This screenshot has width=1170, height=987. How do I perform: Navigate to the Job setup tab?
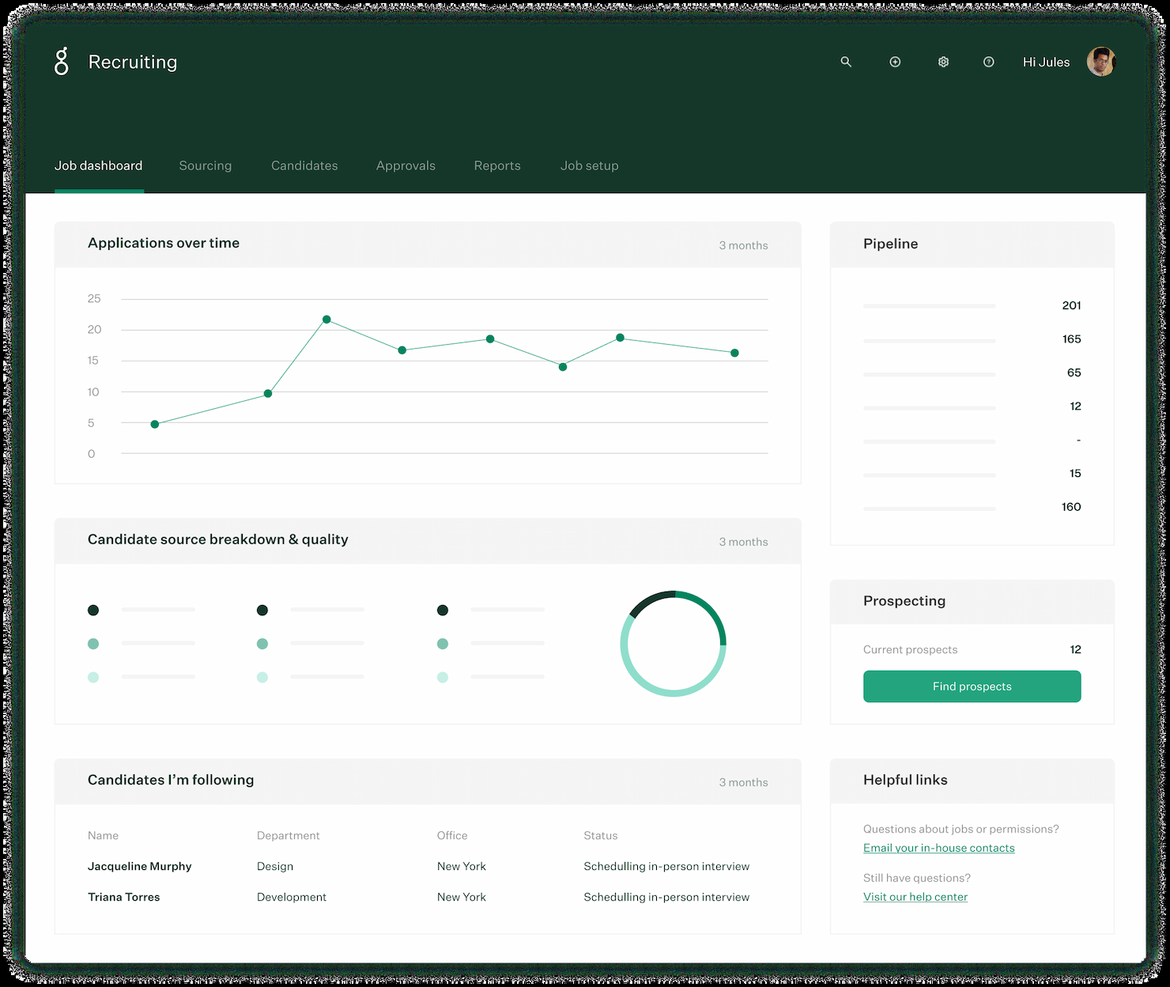tap(589, 166)
